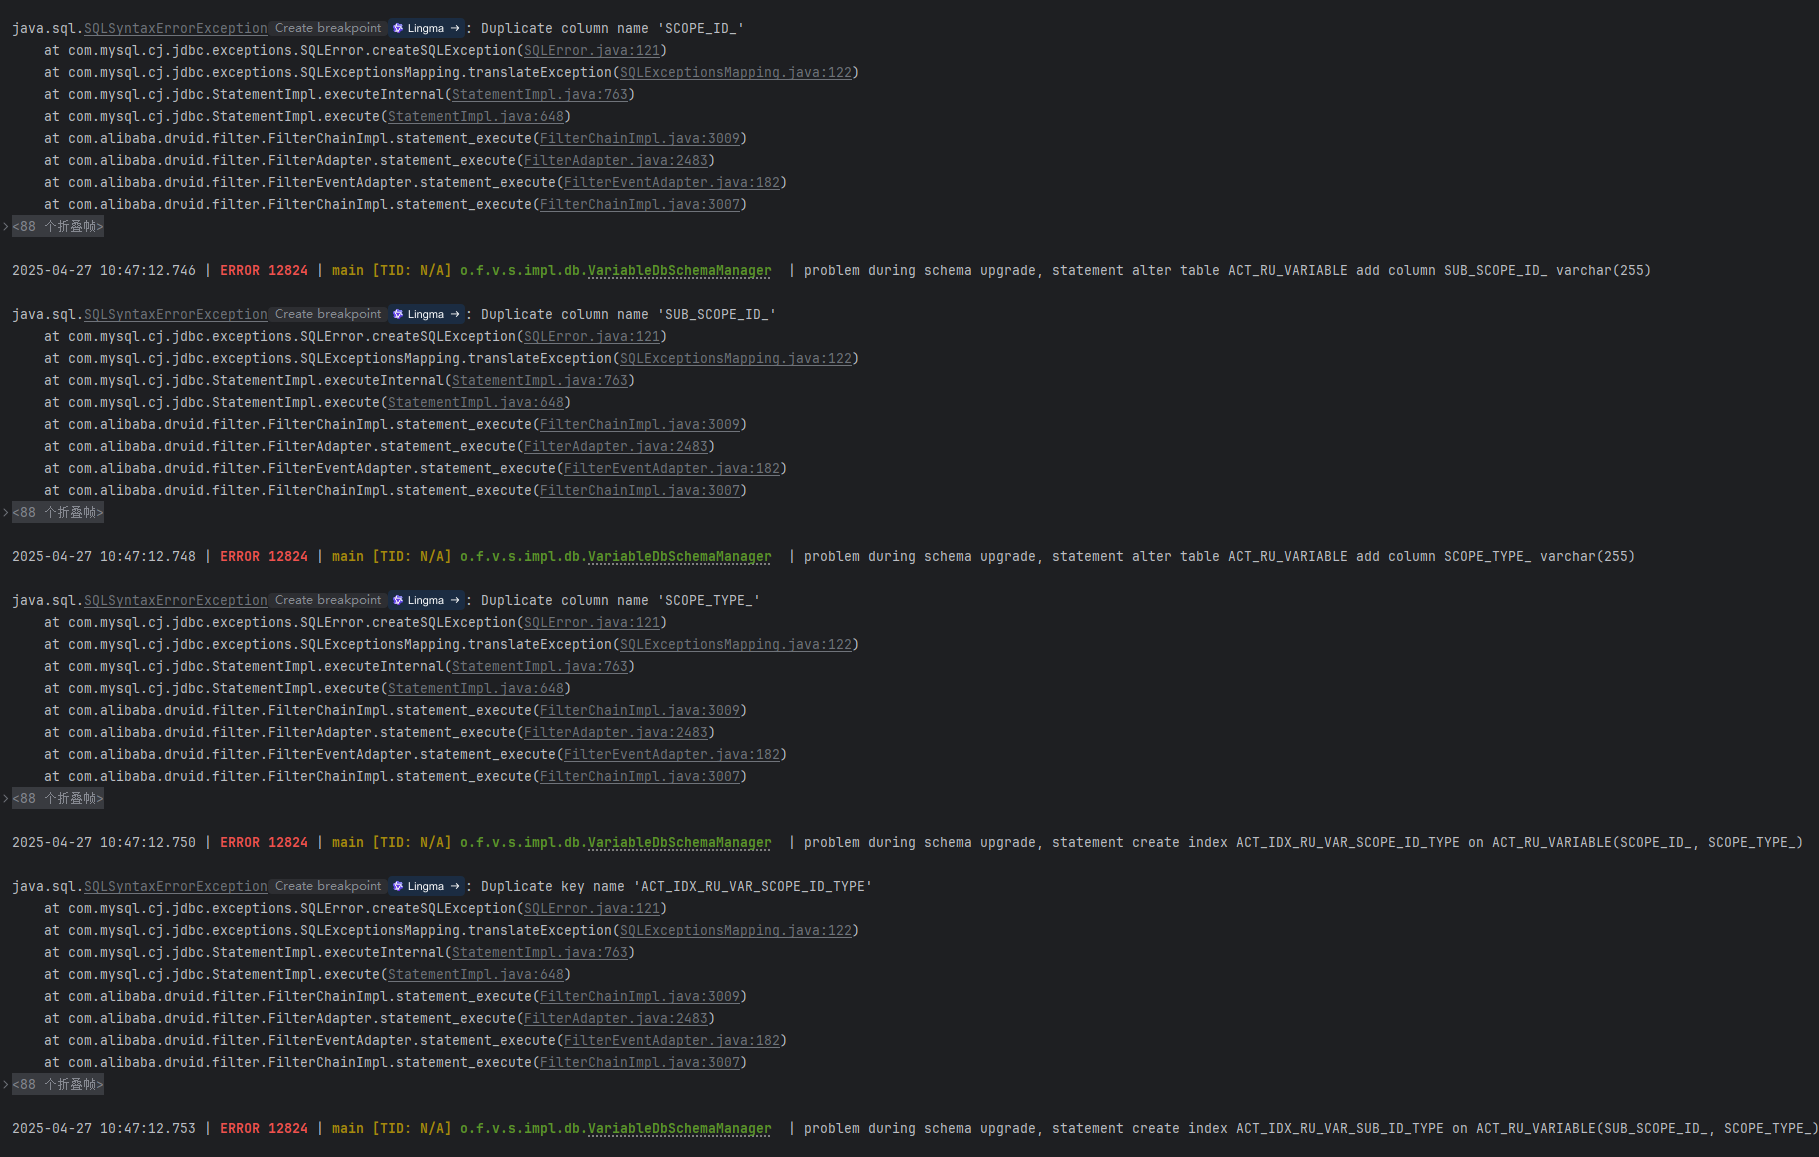
Task: Open SQLError.java:121 link in the topmost stack trace
Action: point(592,51)
